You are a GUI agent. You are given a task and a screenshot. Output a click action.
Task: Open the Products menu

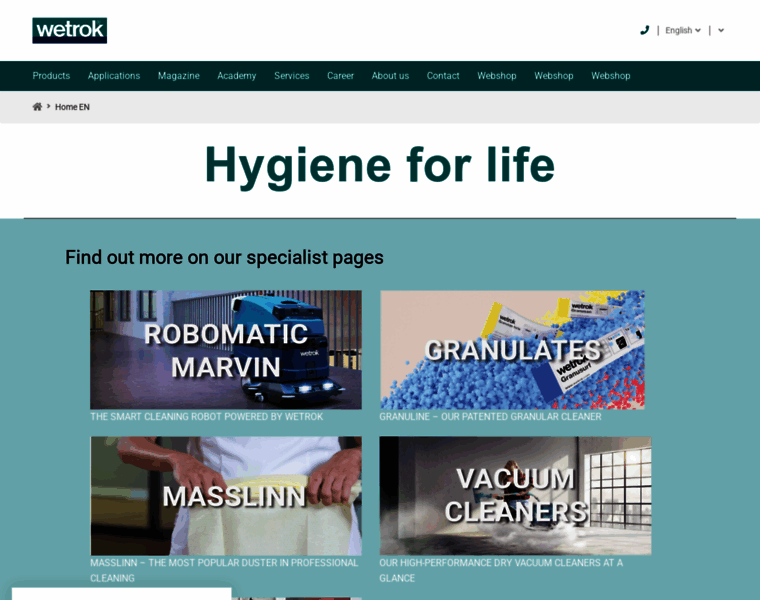[51, 76]
